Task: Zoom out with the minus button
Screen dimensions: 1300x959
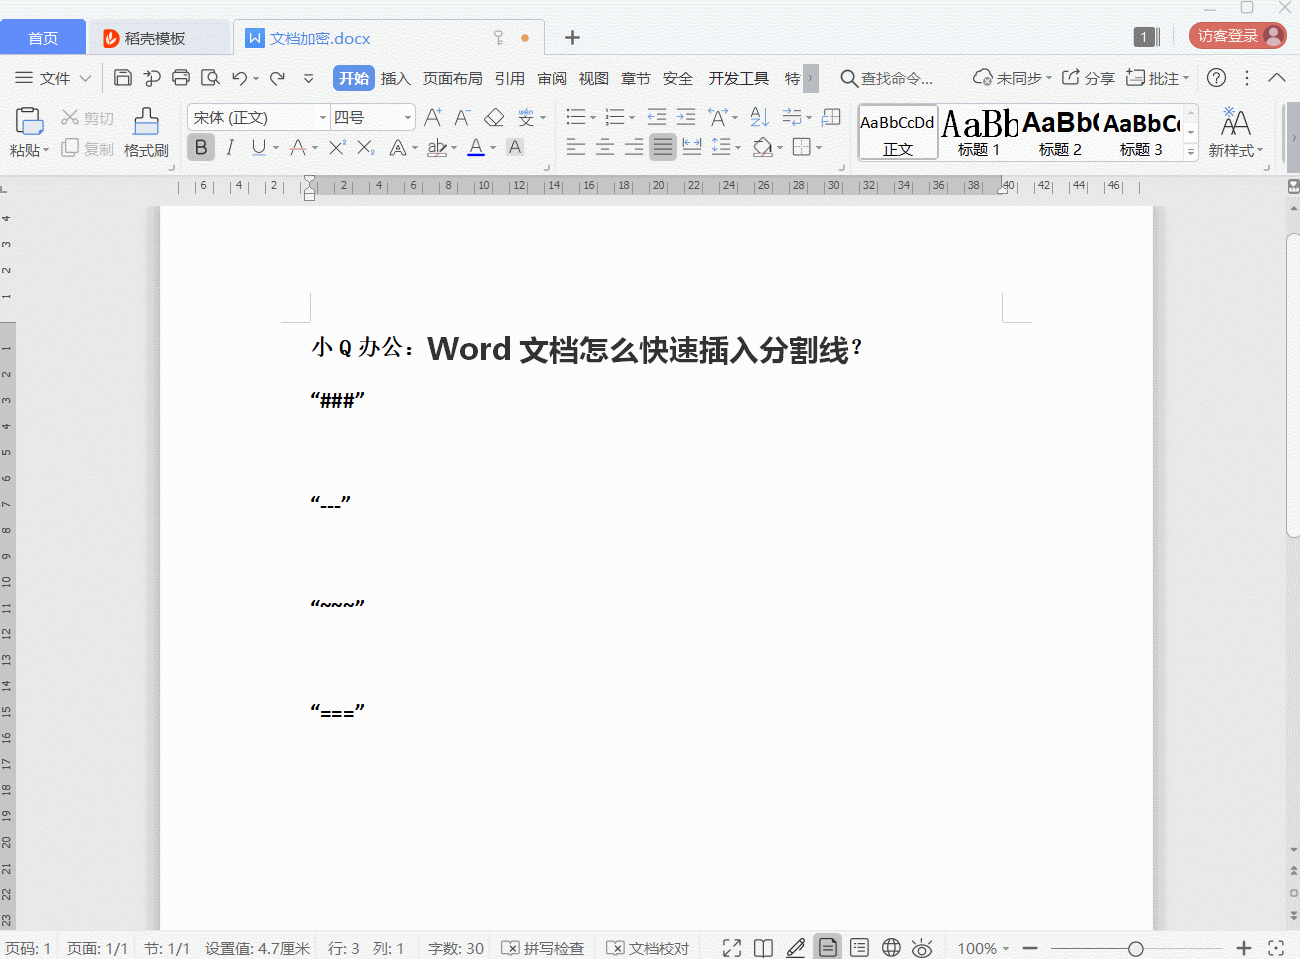Action: pyautogui.click(x=1030, y=948)
